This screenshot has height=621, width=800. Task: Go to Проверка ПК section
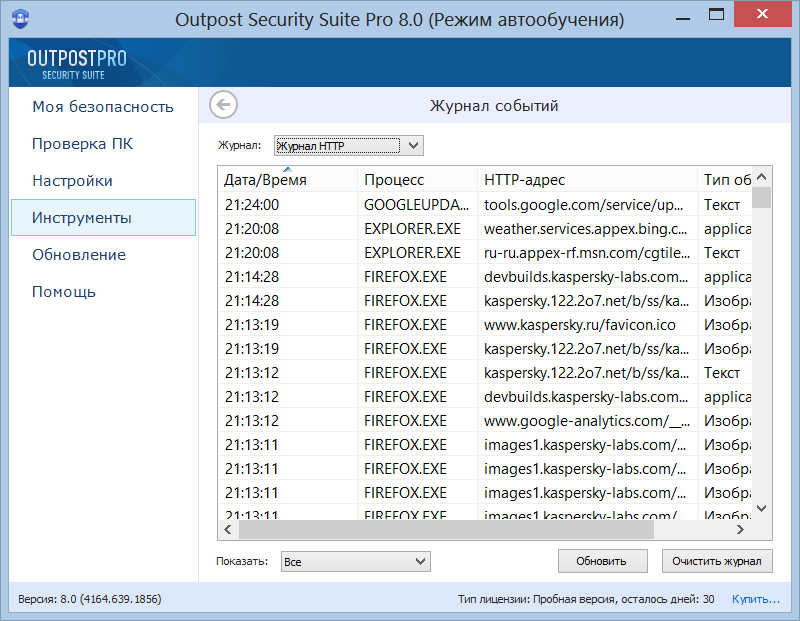(82, 144)
